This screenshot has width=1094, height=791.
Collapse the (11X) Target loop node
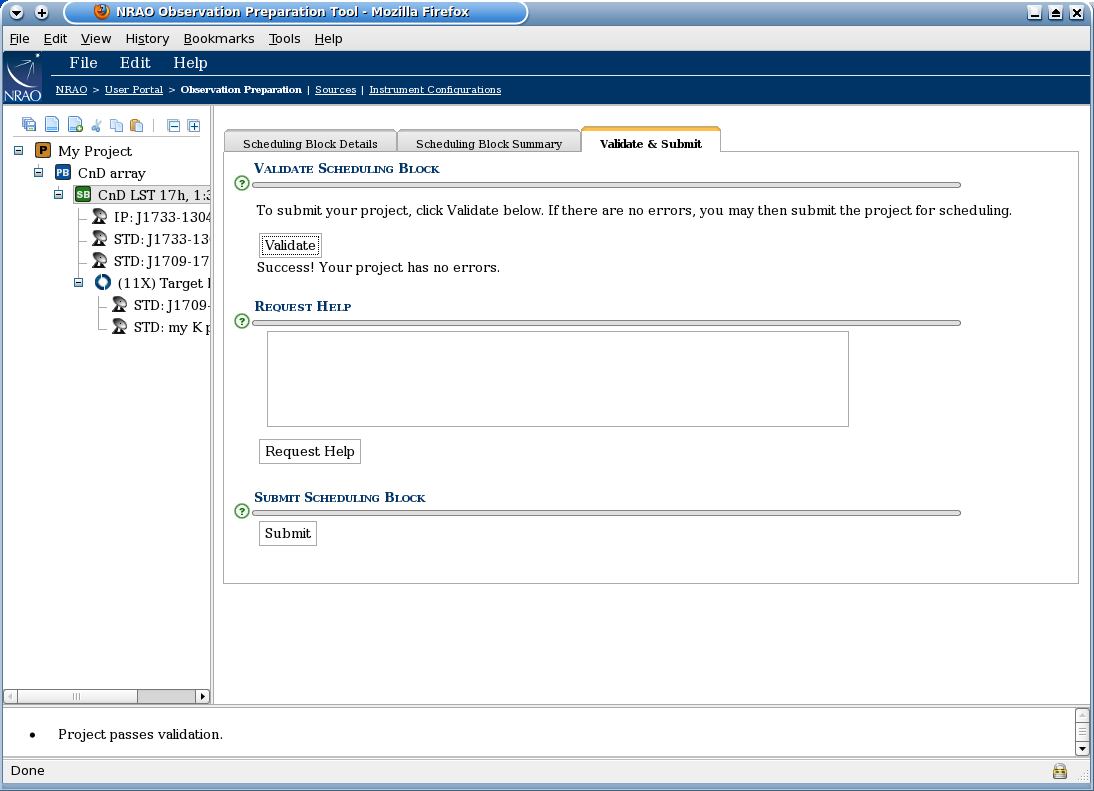[78, 282]
